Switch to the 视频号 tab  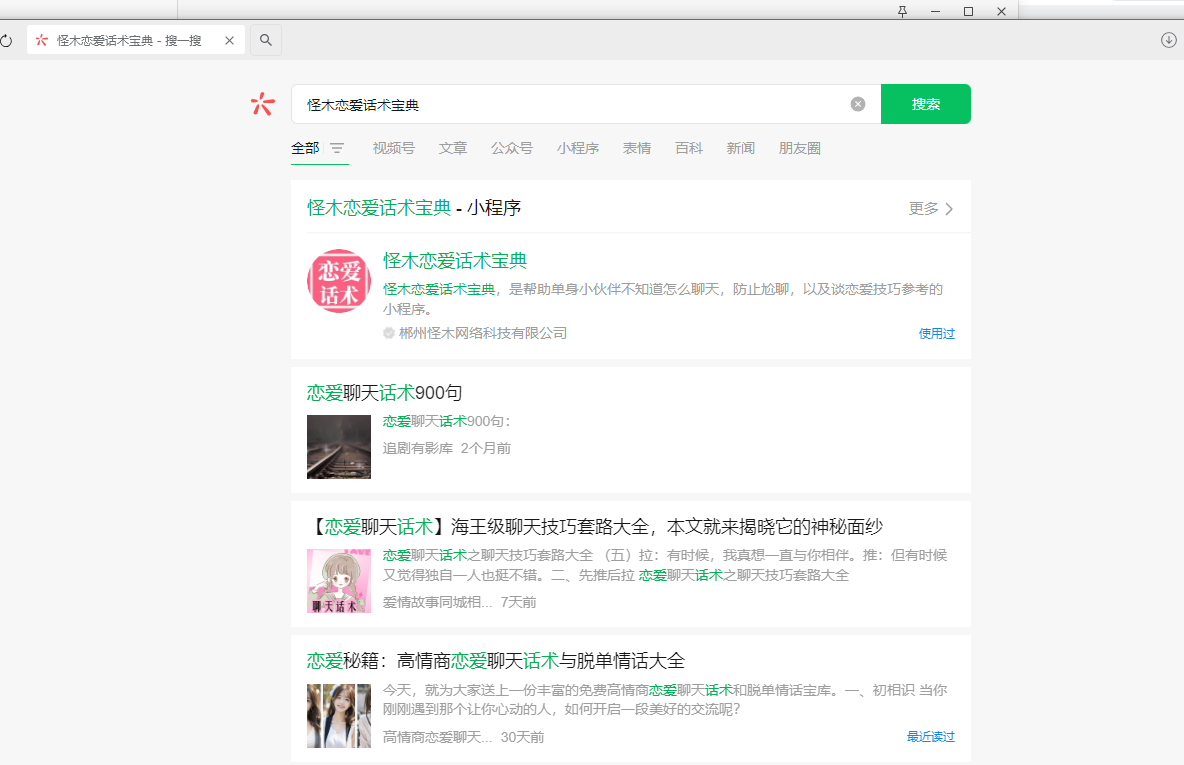393,148
